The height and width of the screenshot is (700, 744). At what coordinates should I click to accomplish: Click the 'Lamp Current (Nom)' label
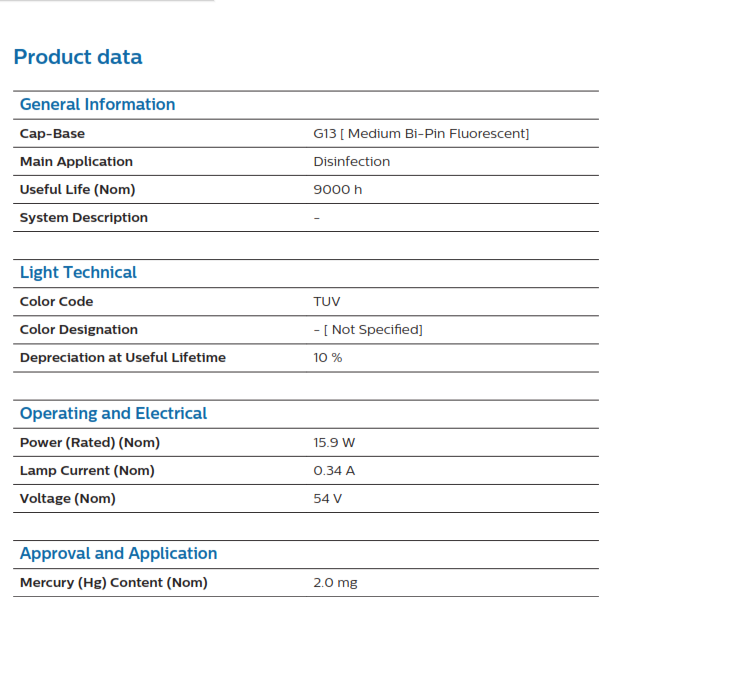[87, 471]
